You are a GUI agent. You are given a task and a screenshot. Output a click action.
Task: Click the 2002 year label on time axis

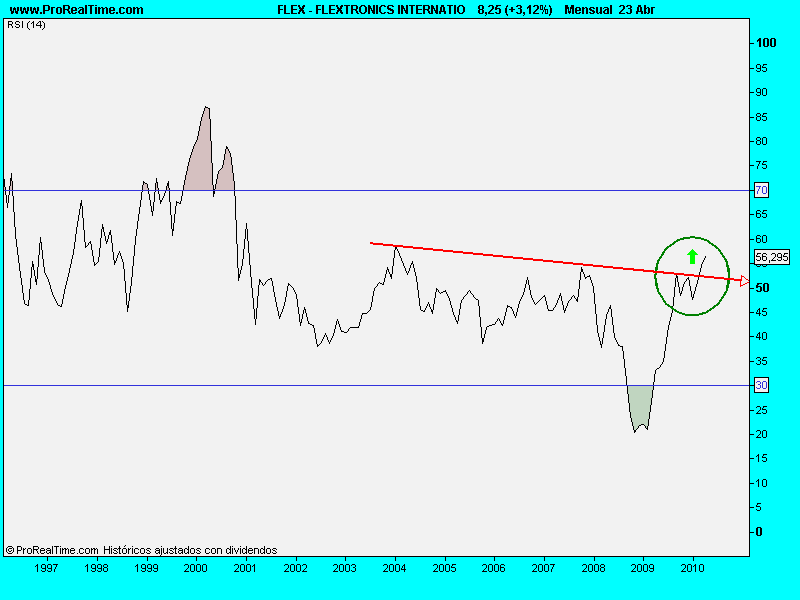(295, 568)
